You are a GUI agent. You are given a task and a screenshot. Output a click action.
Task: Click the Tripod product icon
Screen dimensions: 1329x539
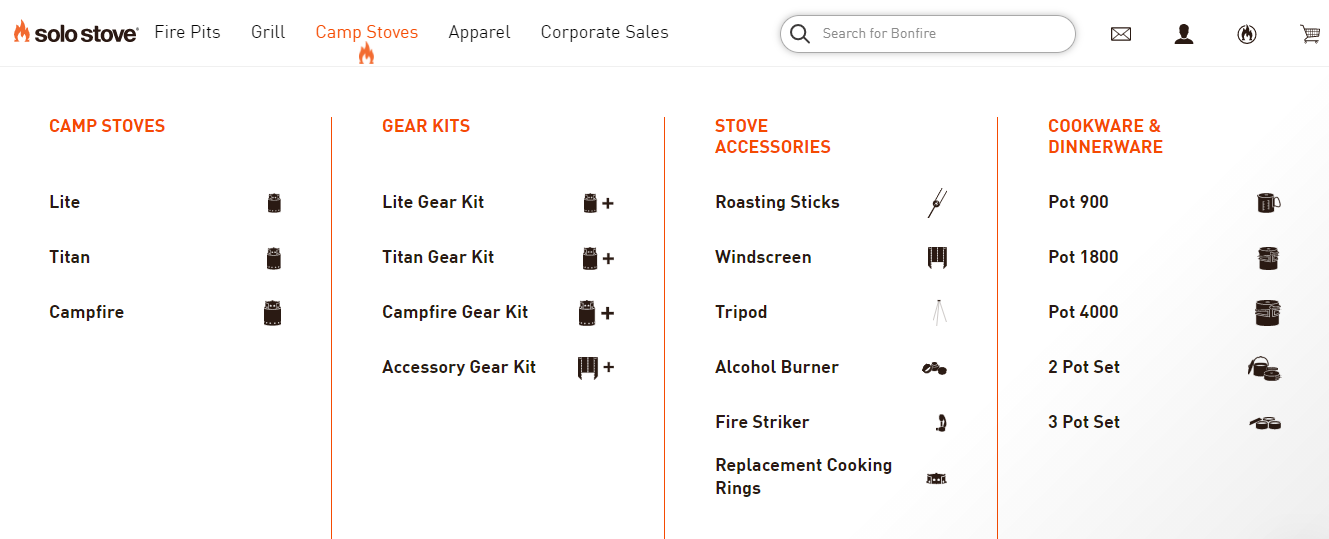937,313
